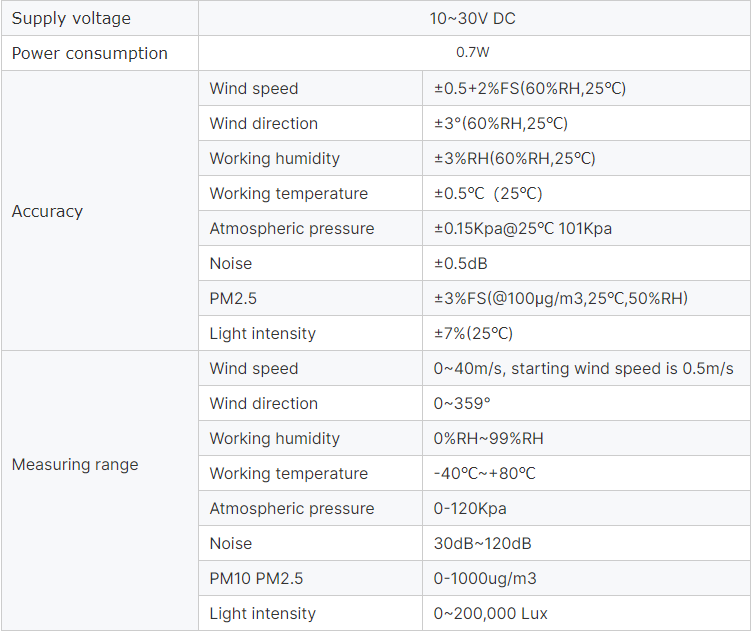Viewport: 751px width, 631px height.
Task: Select the 0~40m/s wind speed range cell
Action: click(586, 368)
